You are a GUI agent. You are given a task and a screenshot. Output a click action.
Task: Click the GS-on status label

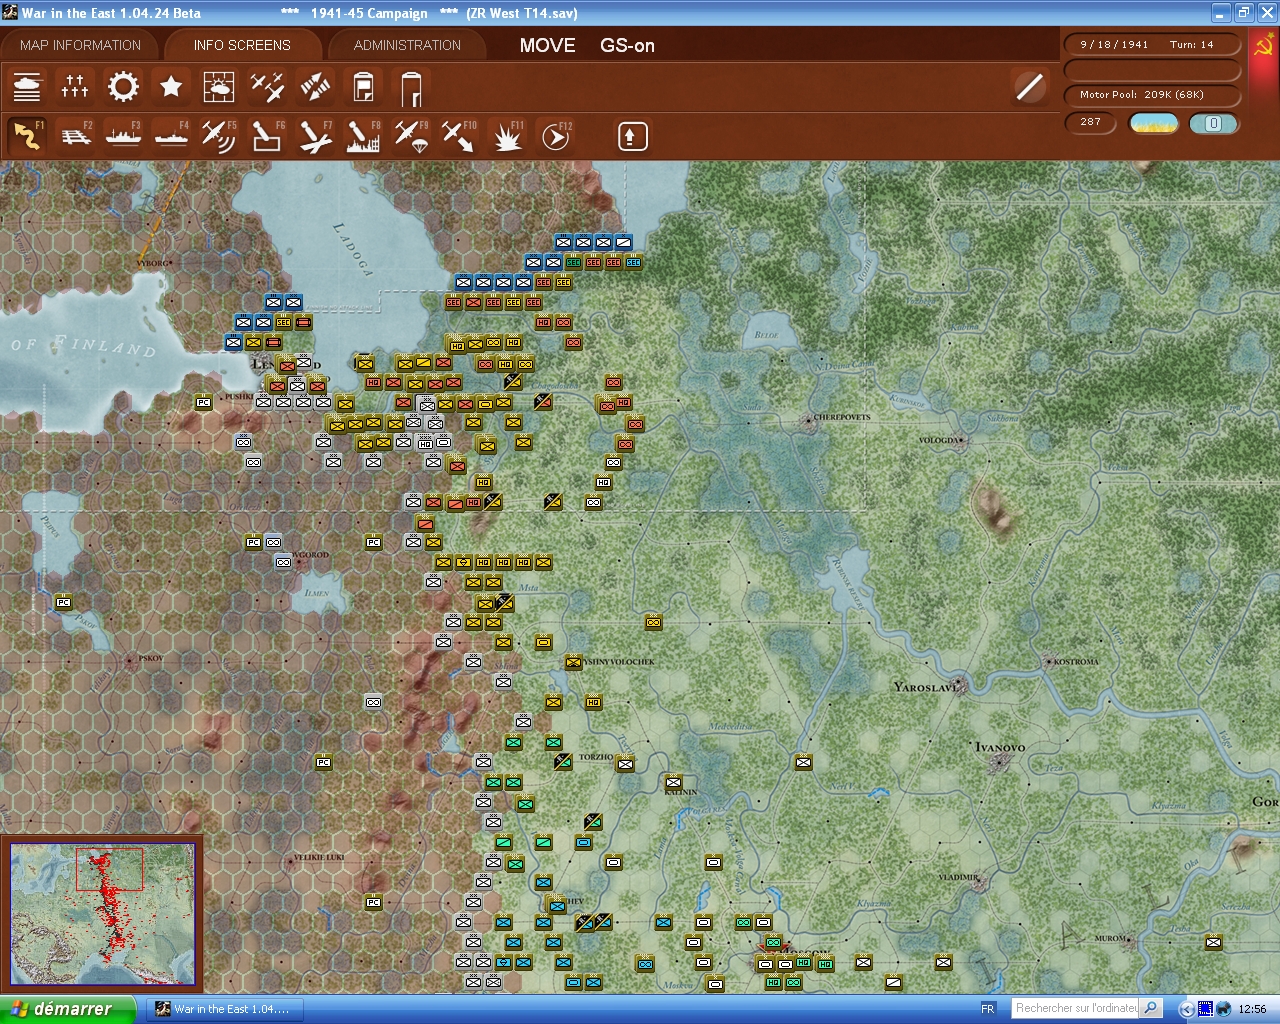point(627,45)
